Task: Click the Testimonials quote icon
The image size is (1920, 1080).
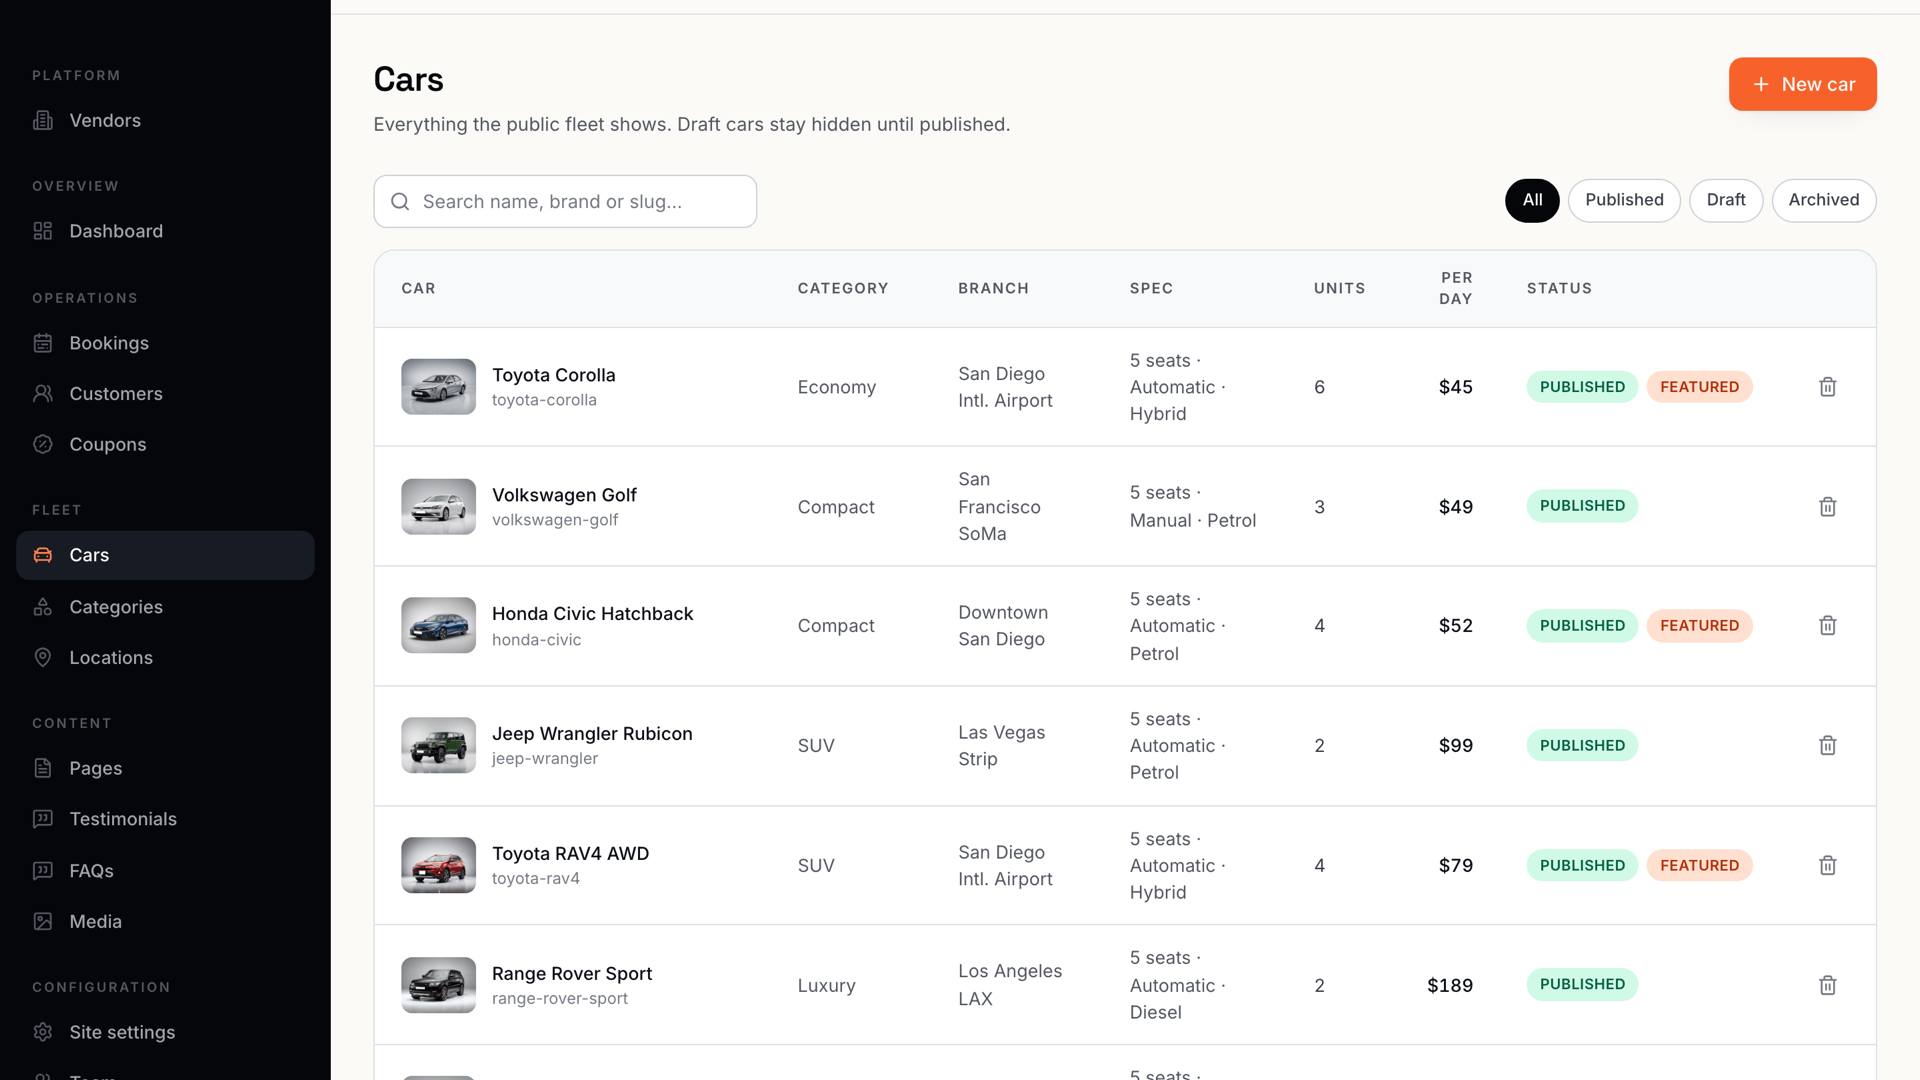Action: pos(43,819)
